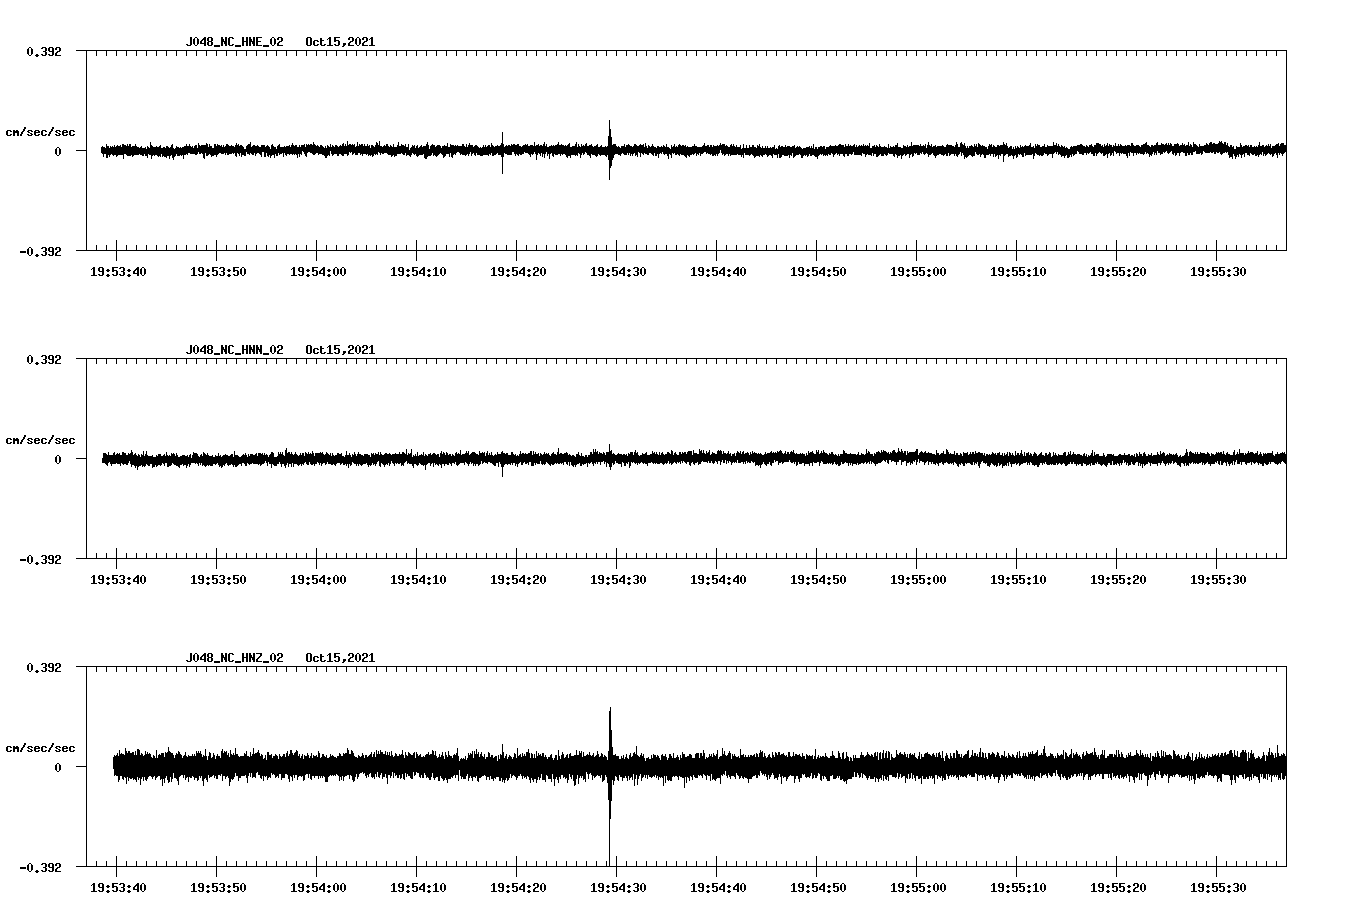
Task: Click the Oct15,2021 date on the HNE plot
Action: 340,42
